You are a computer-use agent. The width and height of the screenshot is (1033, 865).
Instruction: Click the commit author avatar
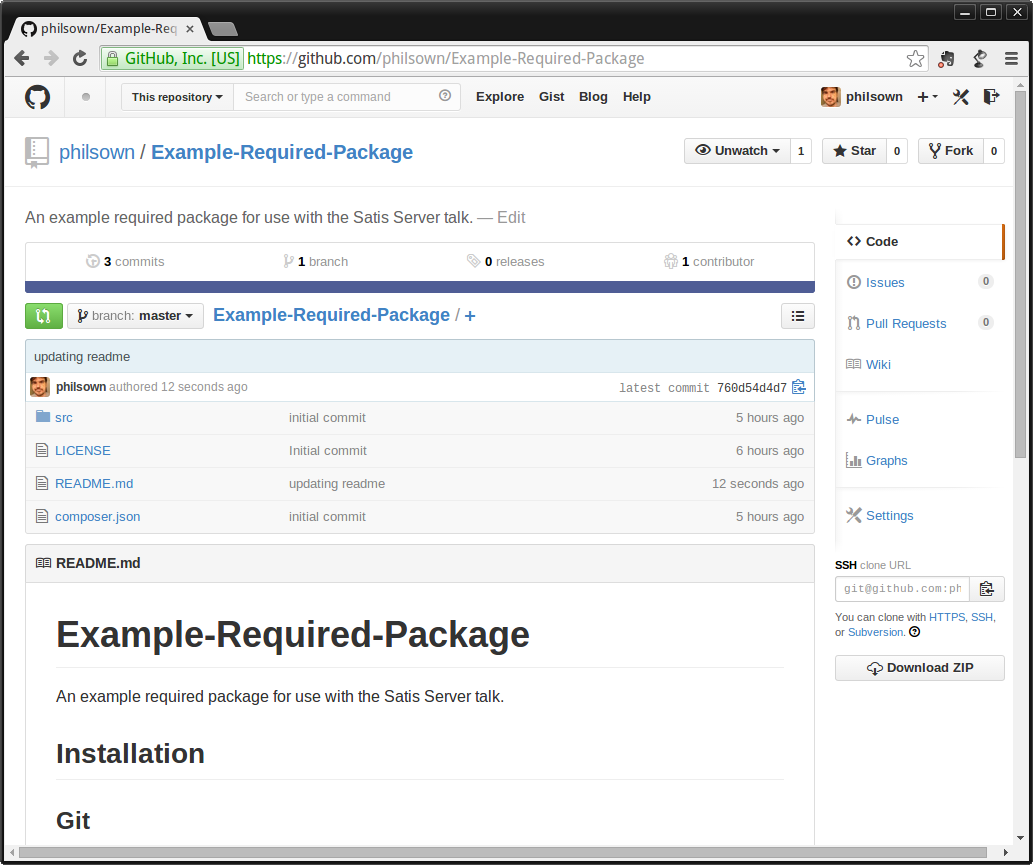[x=40, y=387]
